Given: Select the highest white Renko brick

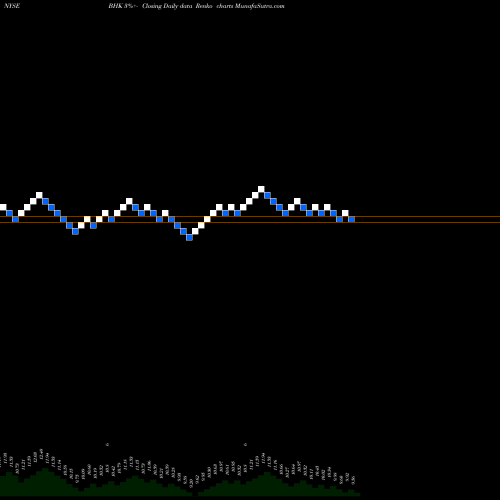Looking at the screenshot, I should 261,189.
